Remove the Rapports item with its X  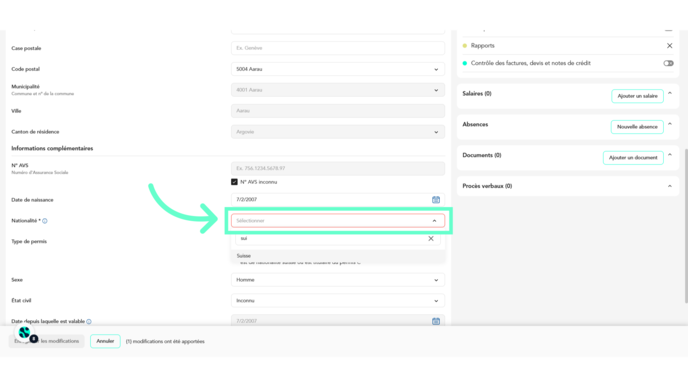click(670, 46)
